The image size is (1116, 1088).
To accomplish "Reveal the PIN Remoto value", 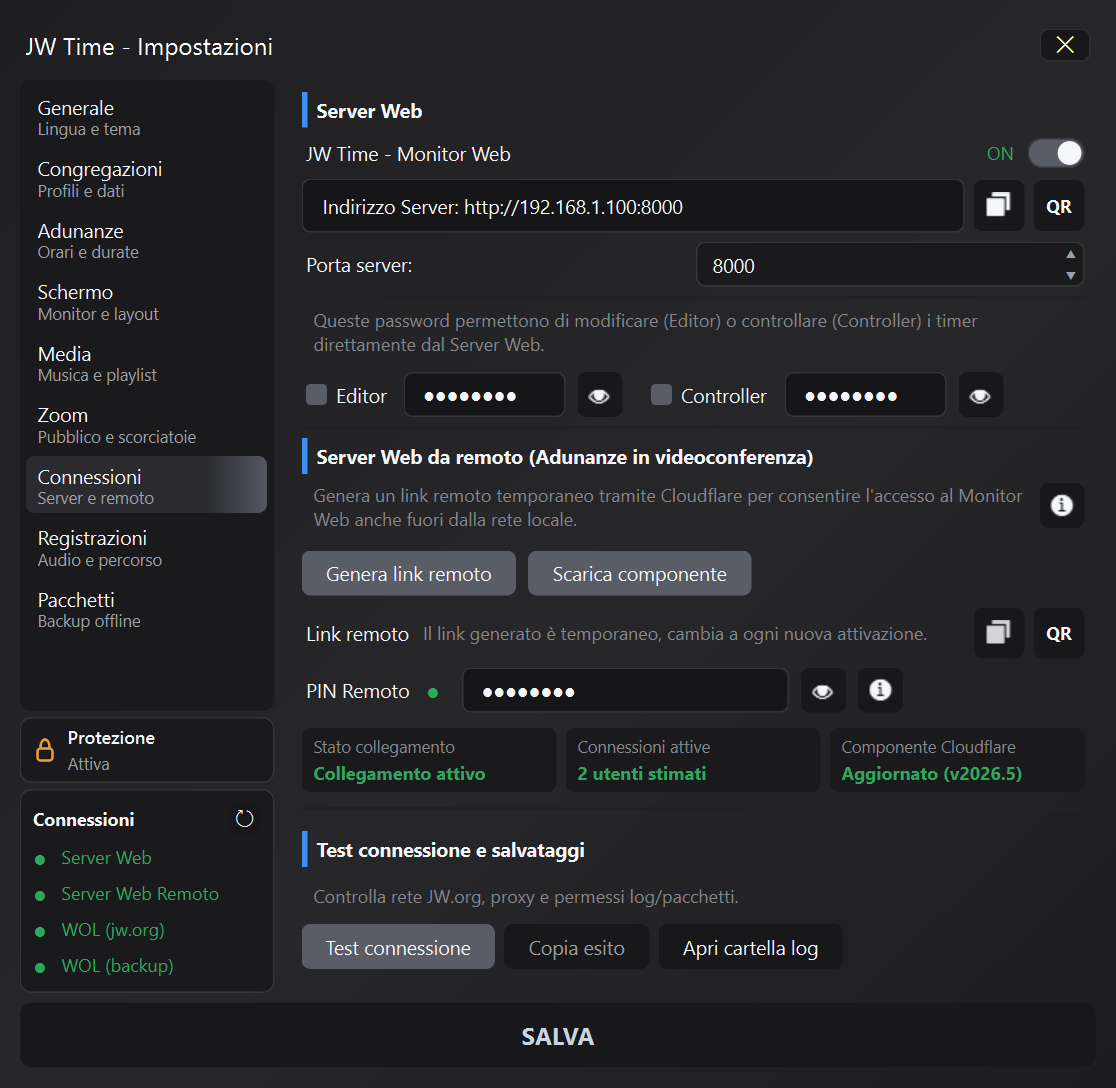I will (823, 690).
